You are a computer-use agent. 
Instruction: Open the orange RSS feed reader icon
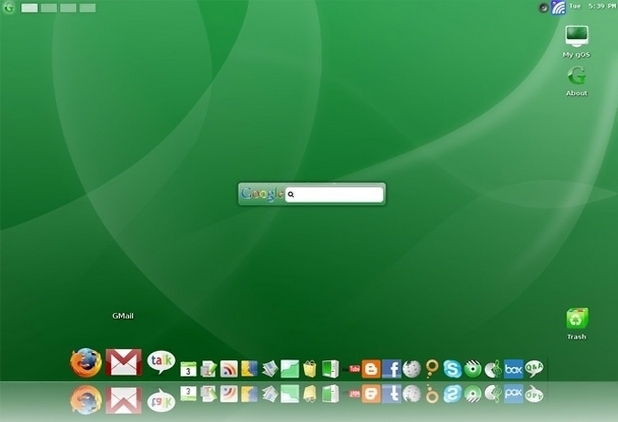click(229, 369)
